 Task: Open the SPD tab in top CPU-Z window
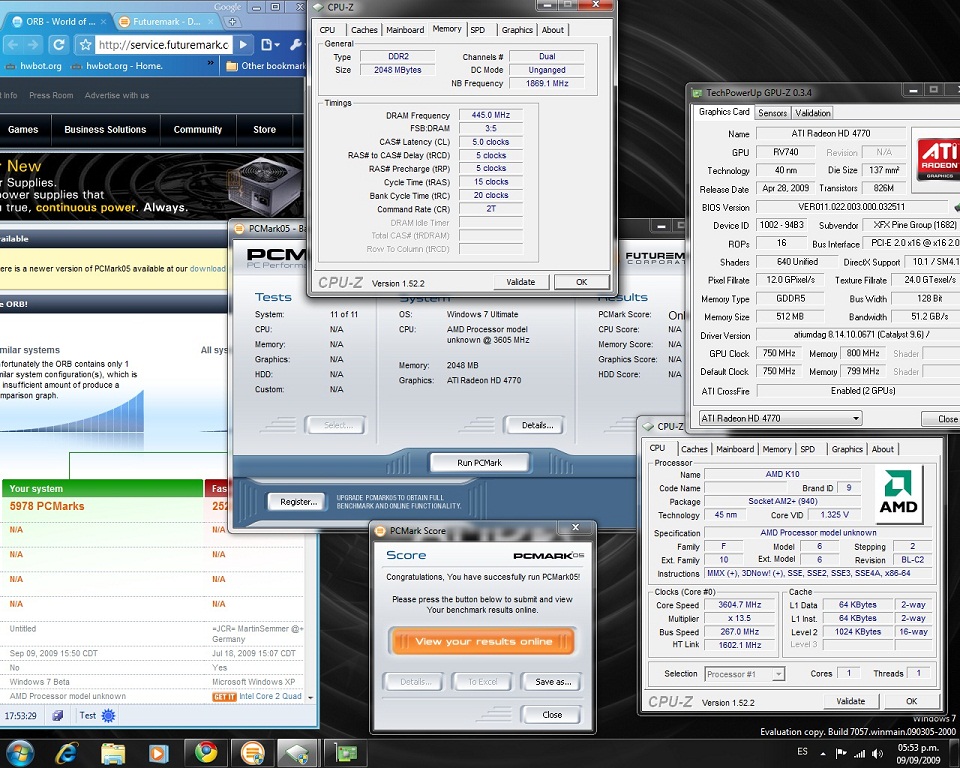click(x=478, y=29)
